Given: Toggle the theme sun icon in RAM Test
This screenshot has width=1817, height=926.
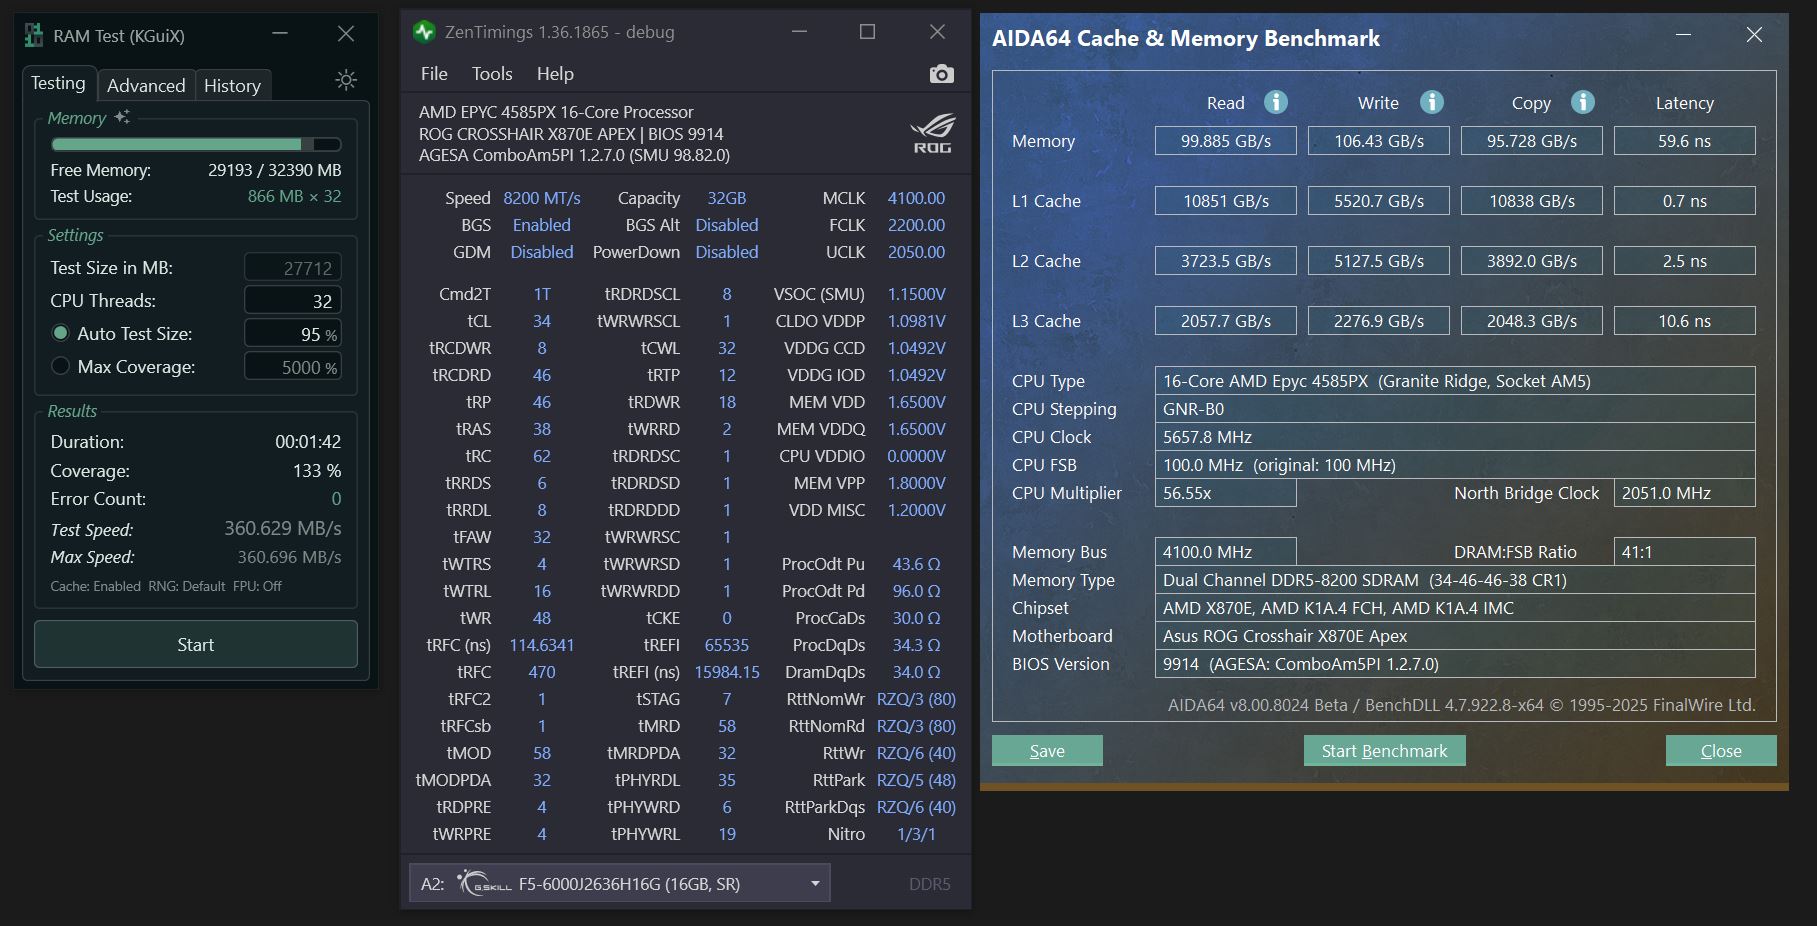Looking at the screenshot, I should (345, 80).
